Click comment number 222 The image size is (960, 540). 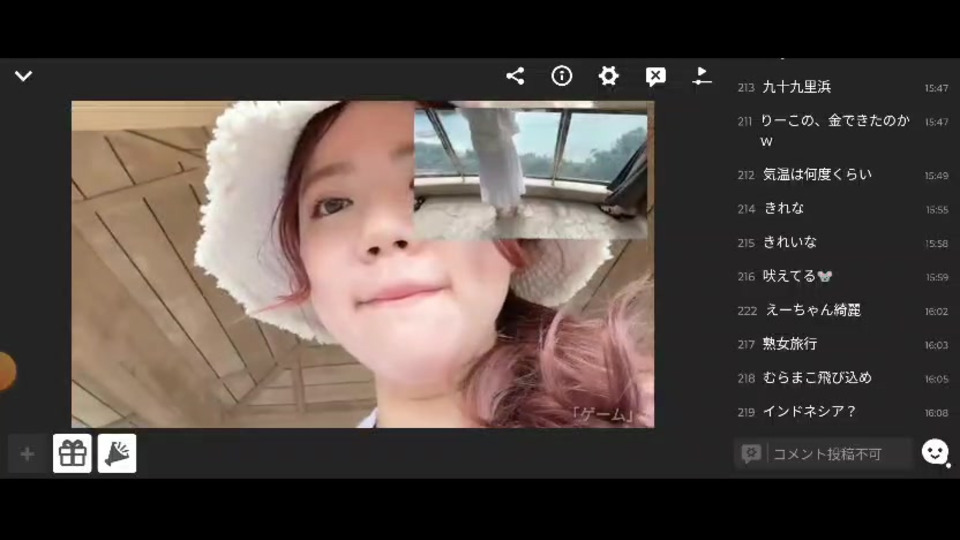(x=747, y=311)
